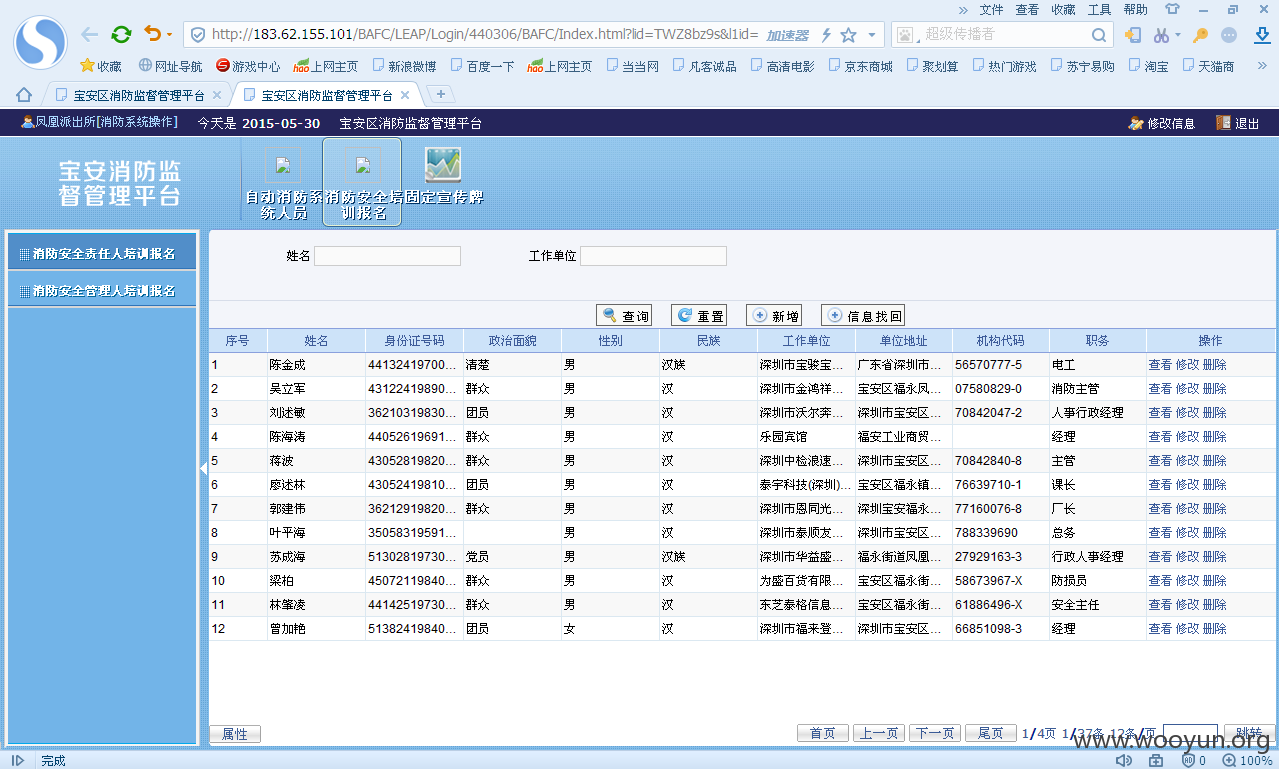The width and height of the screenshot is (1279, 769).
Task: Click 修改 for 吴立军 row
Action: [1187, 389]
